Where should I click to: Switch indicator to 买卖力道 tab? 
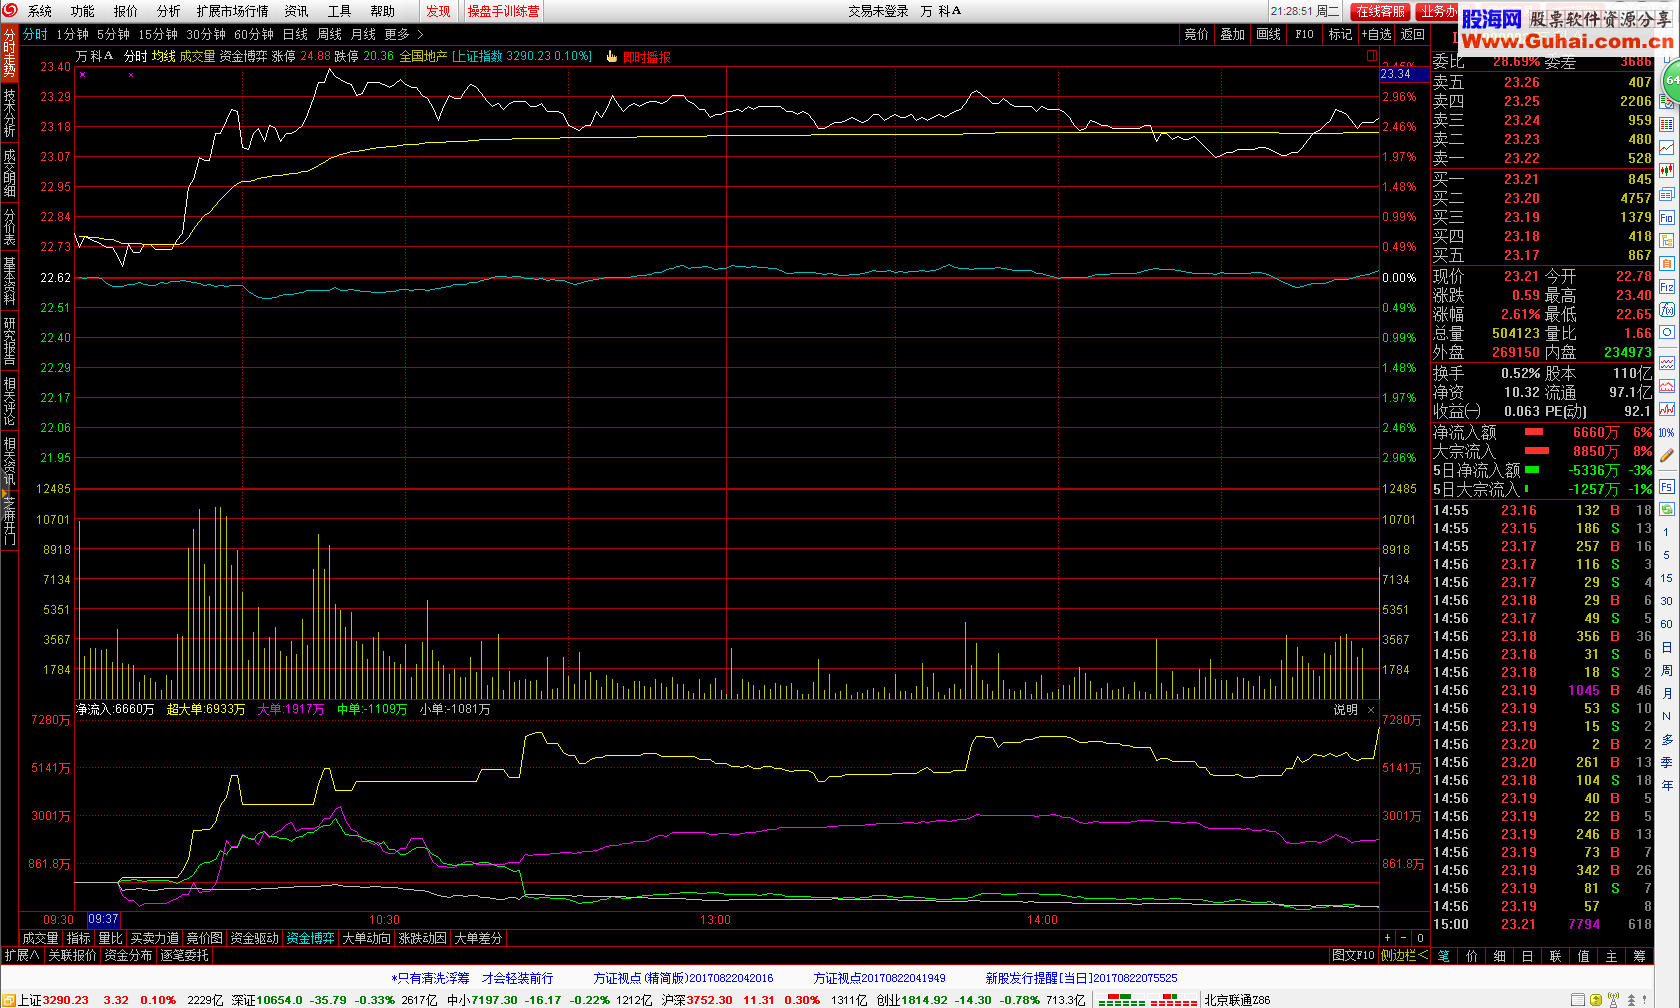[x=155, y=938]
